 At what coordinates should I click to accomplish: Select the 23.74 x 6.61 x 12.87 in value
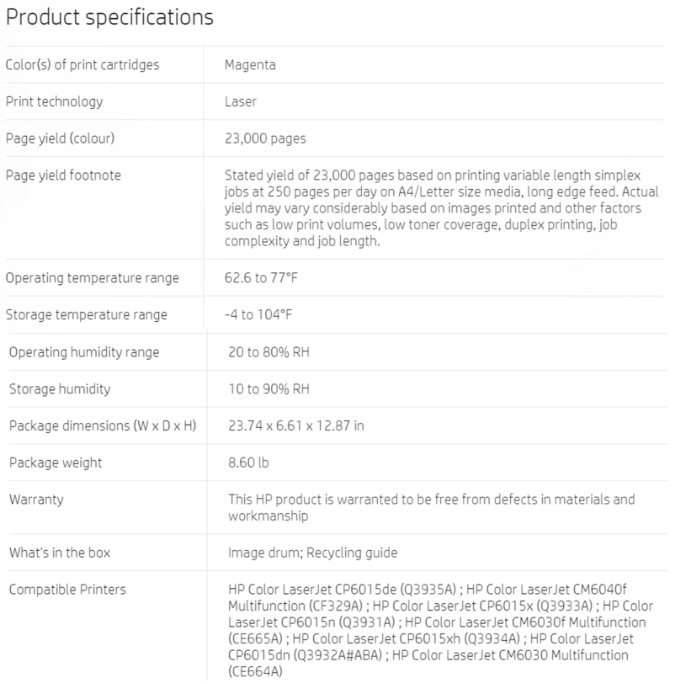pos(296,426)
